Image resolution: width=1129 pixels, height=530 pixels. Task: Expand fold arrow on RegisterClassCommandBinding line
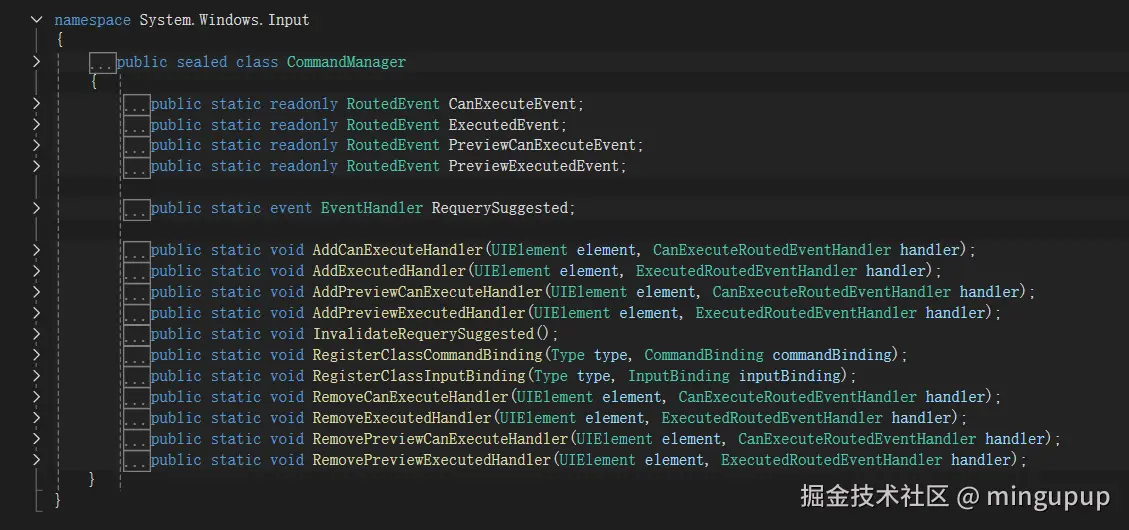tap(36, 355)
